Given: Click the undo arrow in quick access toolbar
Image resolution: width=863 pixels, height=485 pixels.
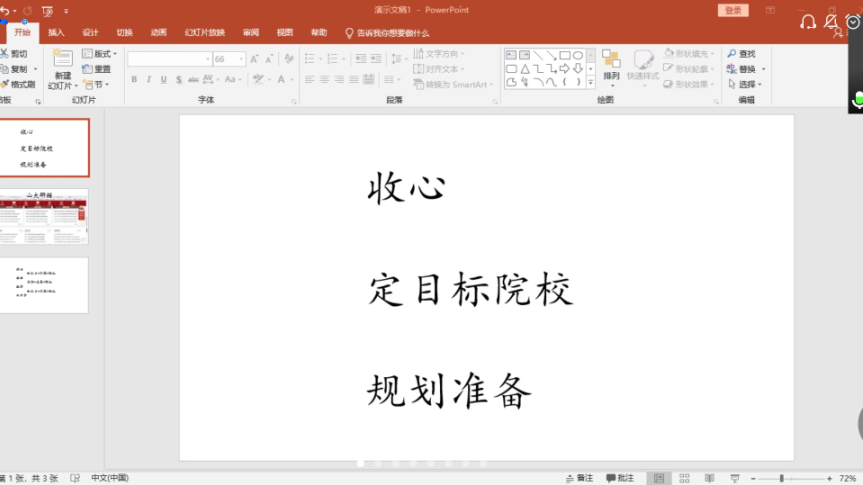Looking at the screenshot, I should pyautogui.click(x=4, y=11).
